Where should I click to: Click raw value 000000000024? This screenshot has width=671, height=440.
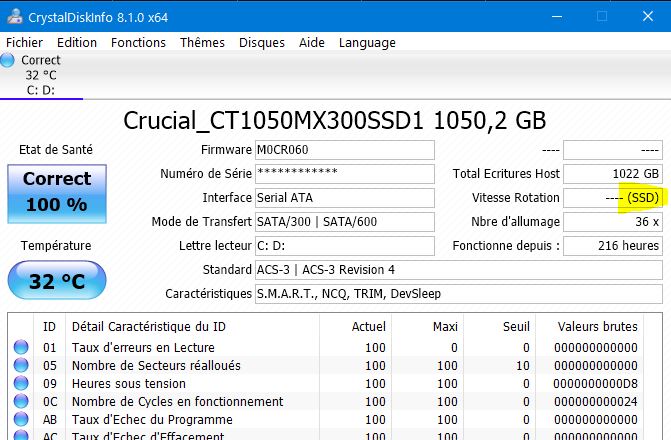pos(596,401)
